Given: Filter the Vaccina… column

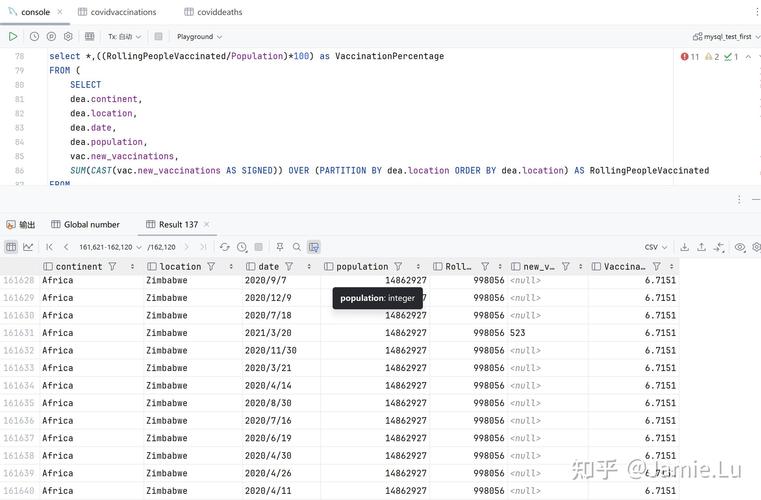Looking at the screenshot, I should coord(657,267).
